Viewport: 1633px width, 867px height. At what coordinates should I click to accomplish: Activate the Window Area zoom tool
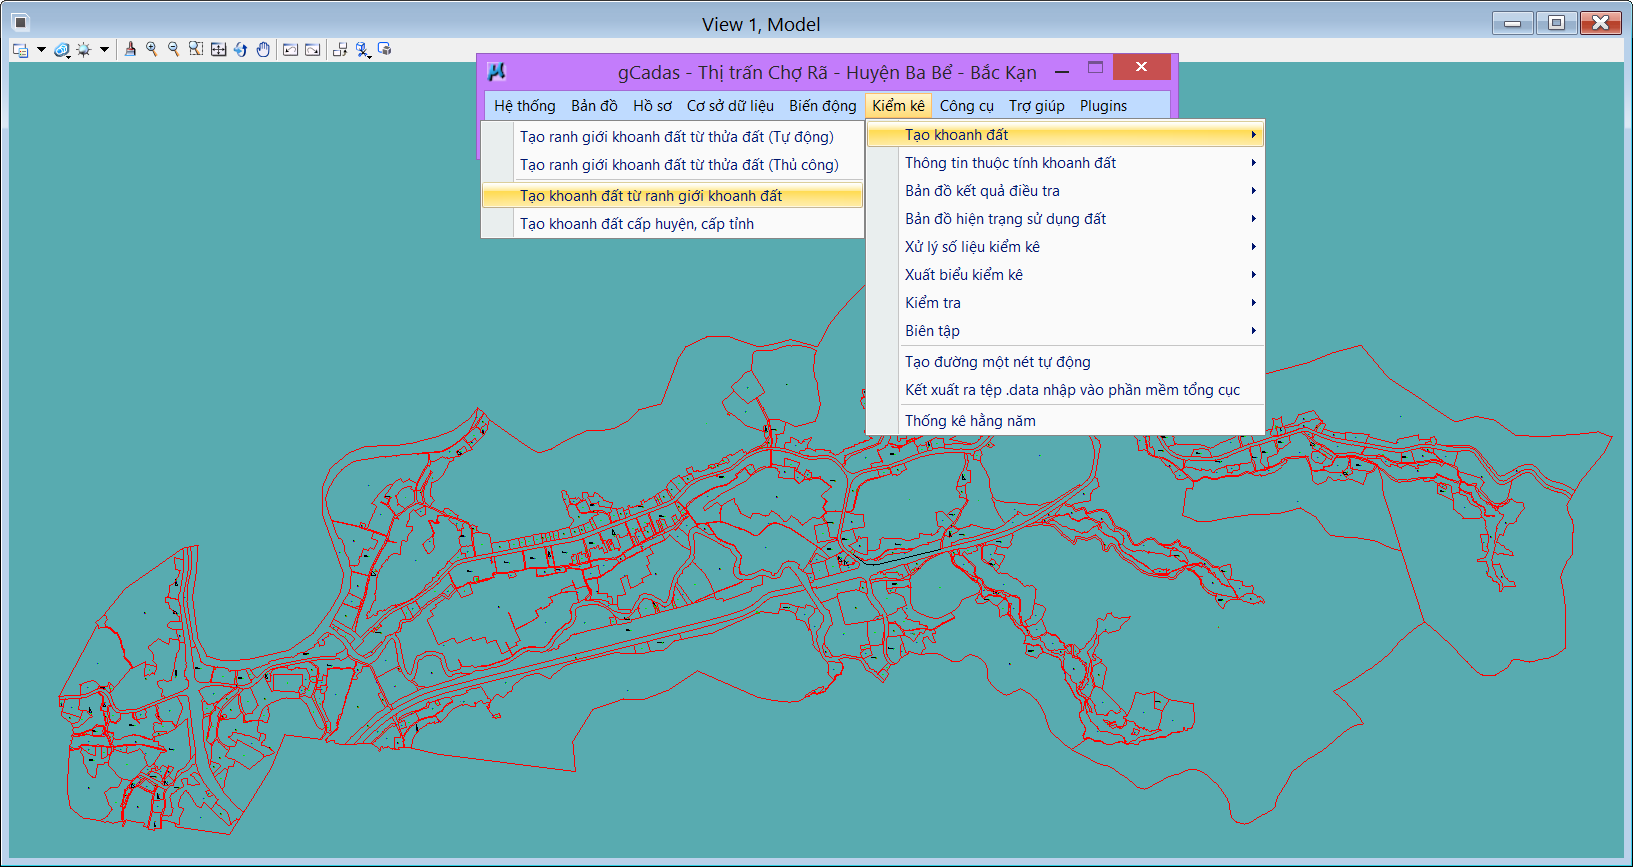[x=196, y=49]
